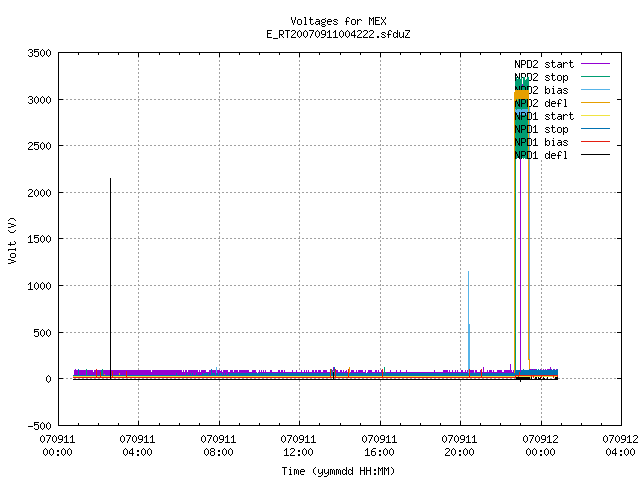Click the 2500 y-axis tick label

pos(40,146)
